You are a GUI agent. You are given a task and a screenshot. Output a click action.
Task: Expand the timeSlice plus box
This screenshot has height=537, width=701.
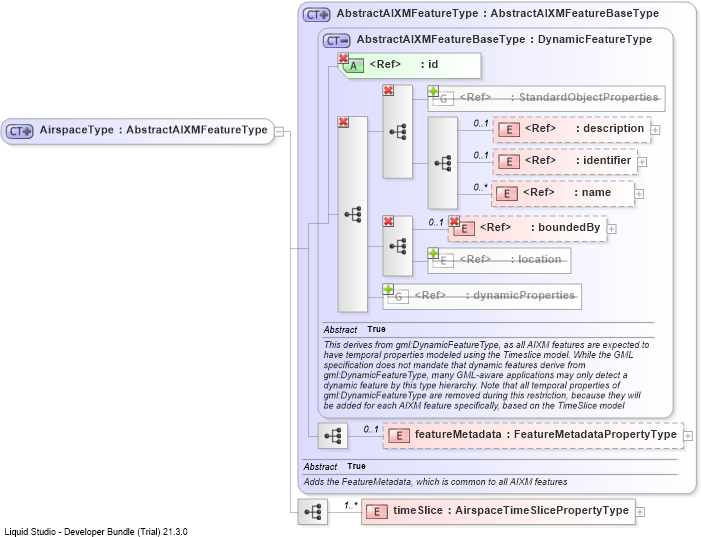[640, 512]
